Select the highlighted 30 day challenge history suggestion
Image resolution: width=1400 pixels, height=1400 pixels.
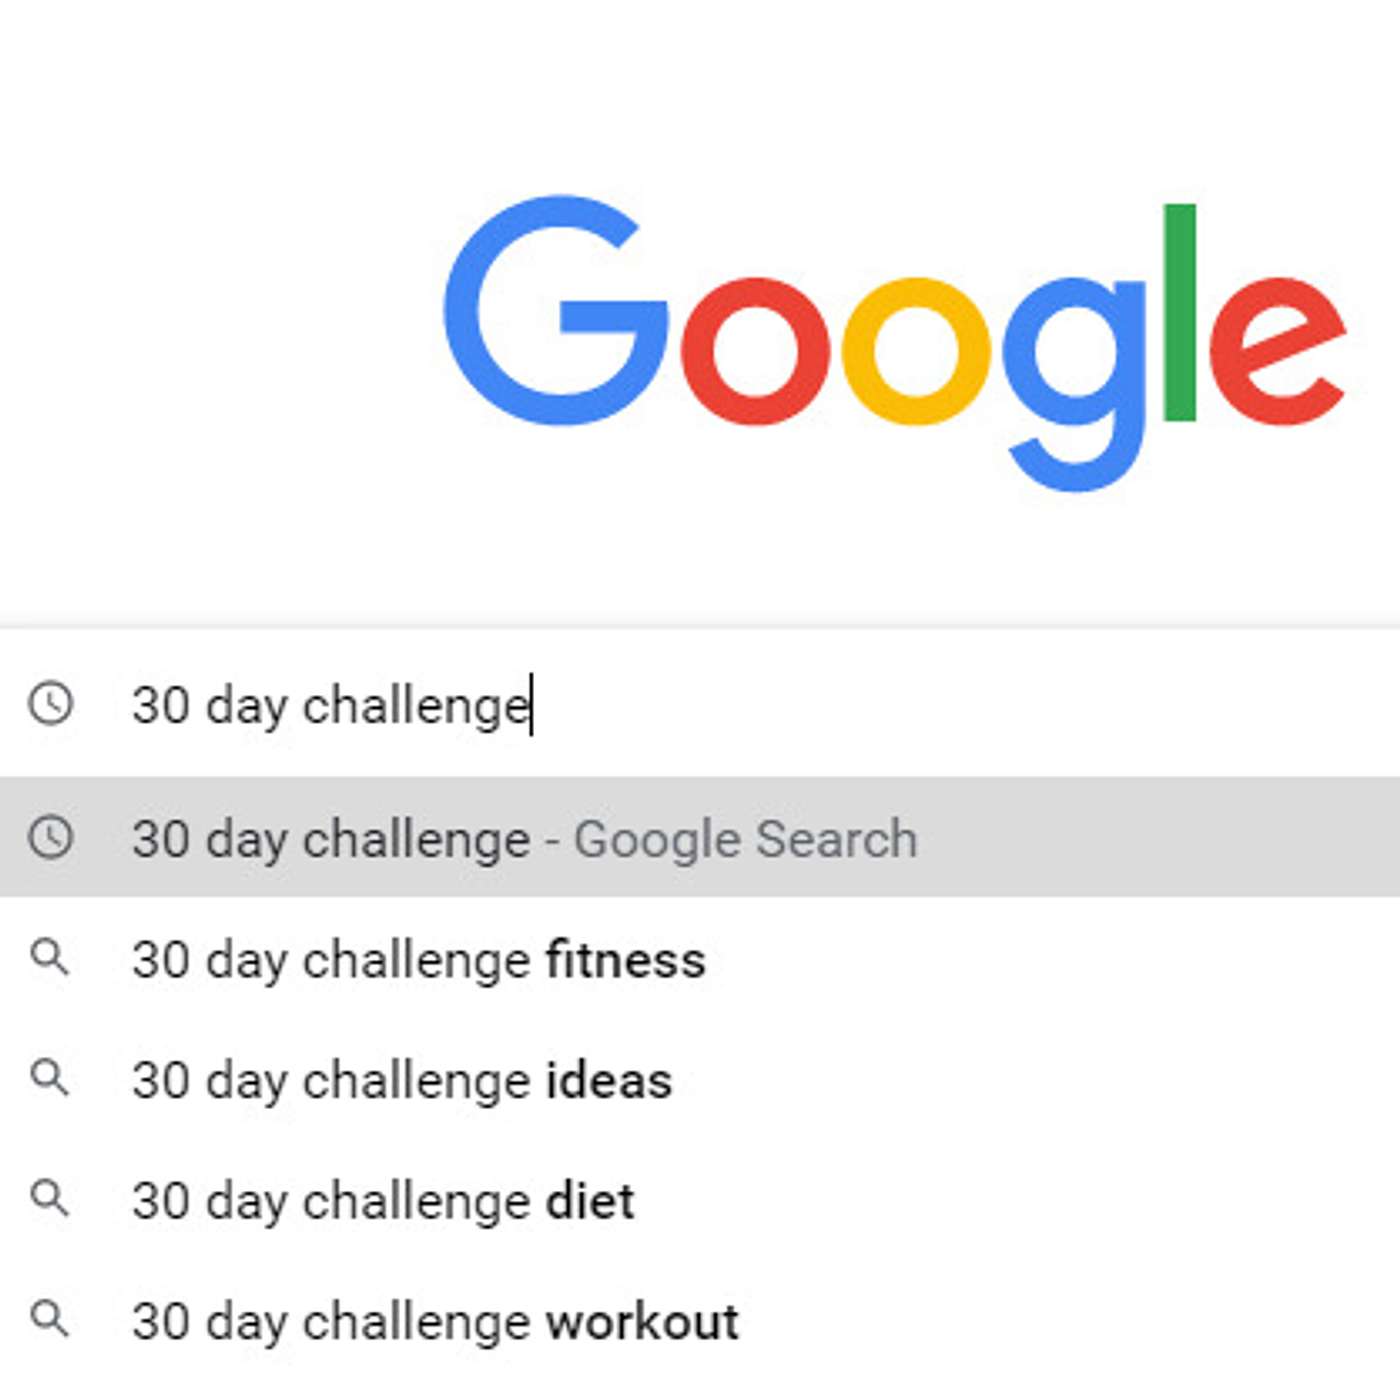click(x=700, y=837)
